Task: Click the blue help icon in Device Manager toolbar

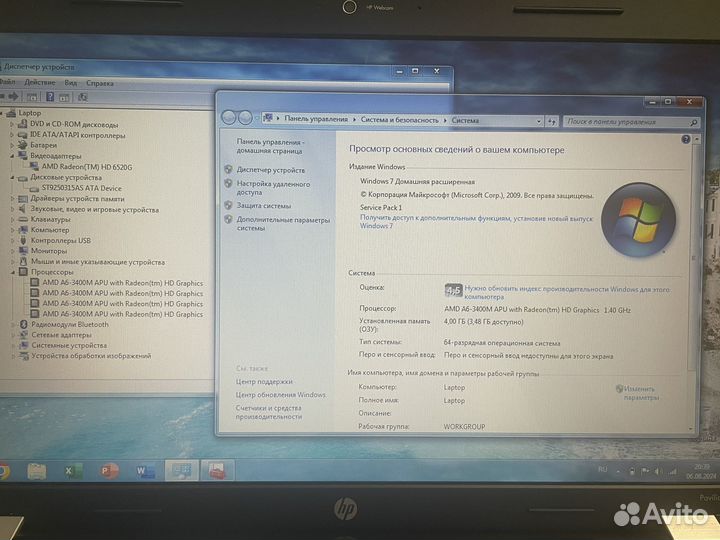Action: [x=50, y=97]
